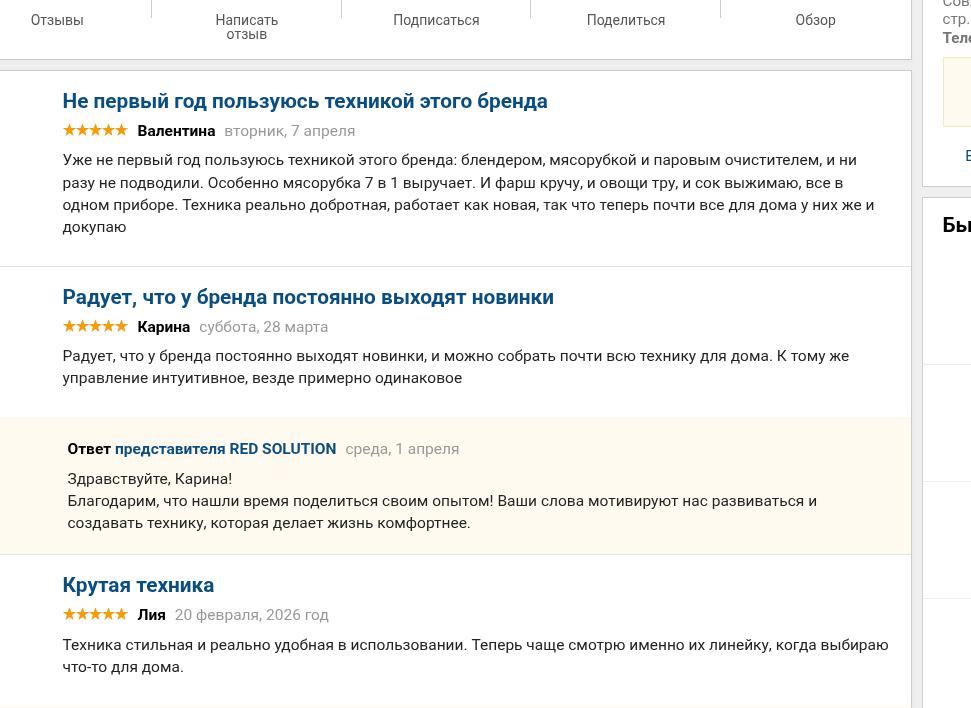Image resolution: width=971 pixels, height=708 pixels.
Task: Open review "Радует, что у бренда" title
Action: 308,297
